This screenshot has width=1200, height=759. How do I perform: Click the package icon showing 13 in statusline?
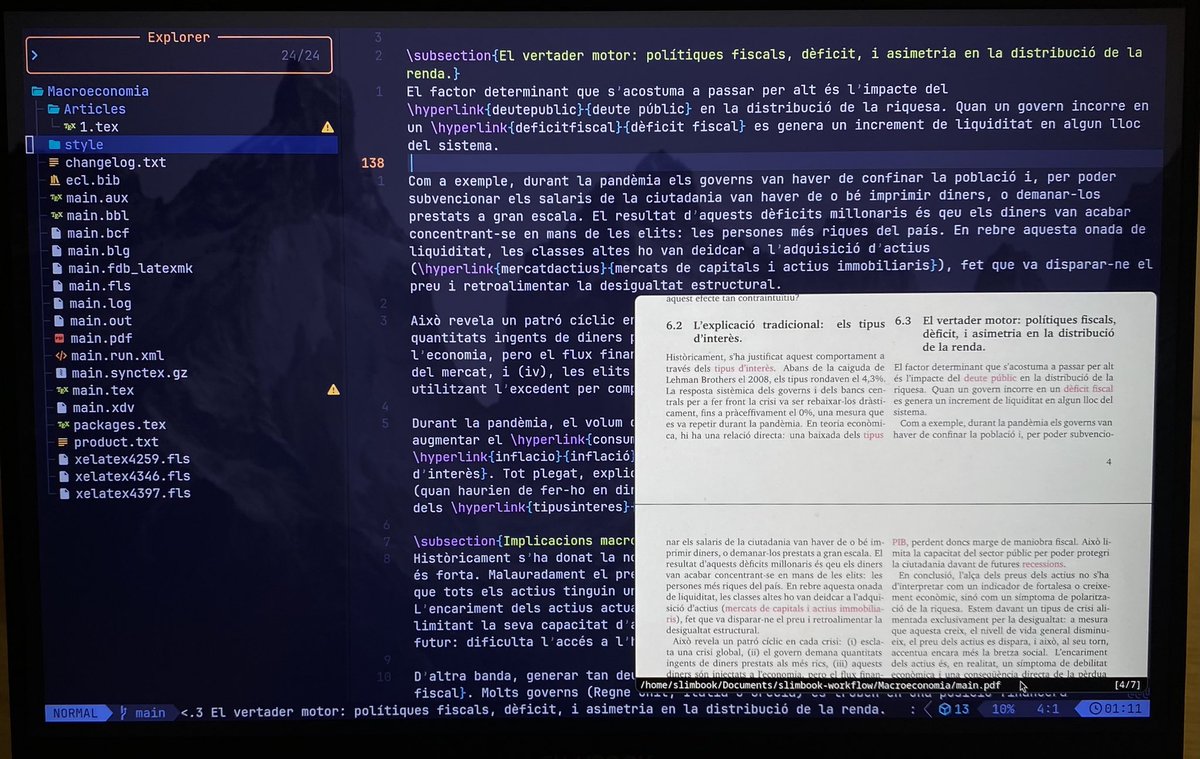(x=954, y=710)
